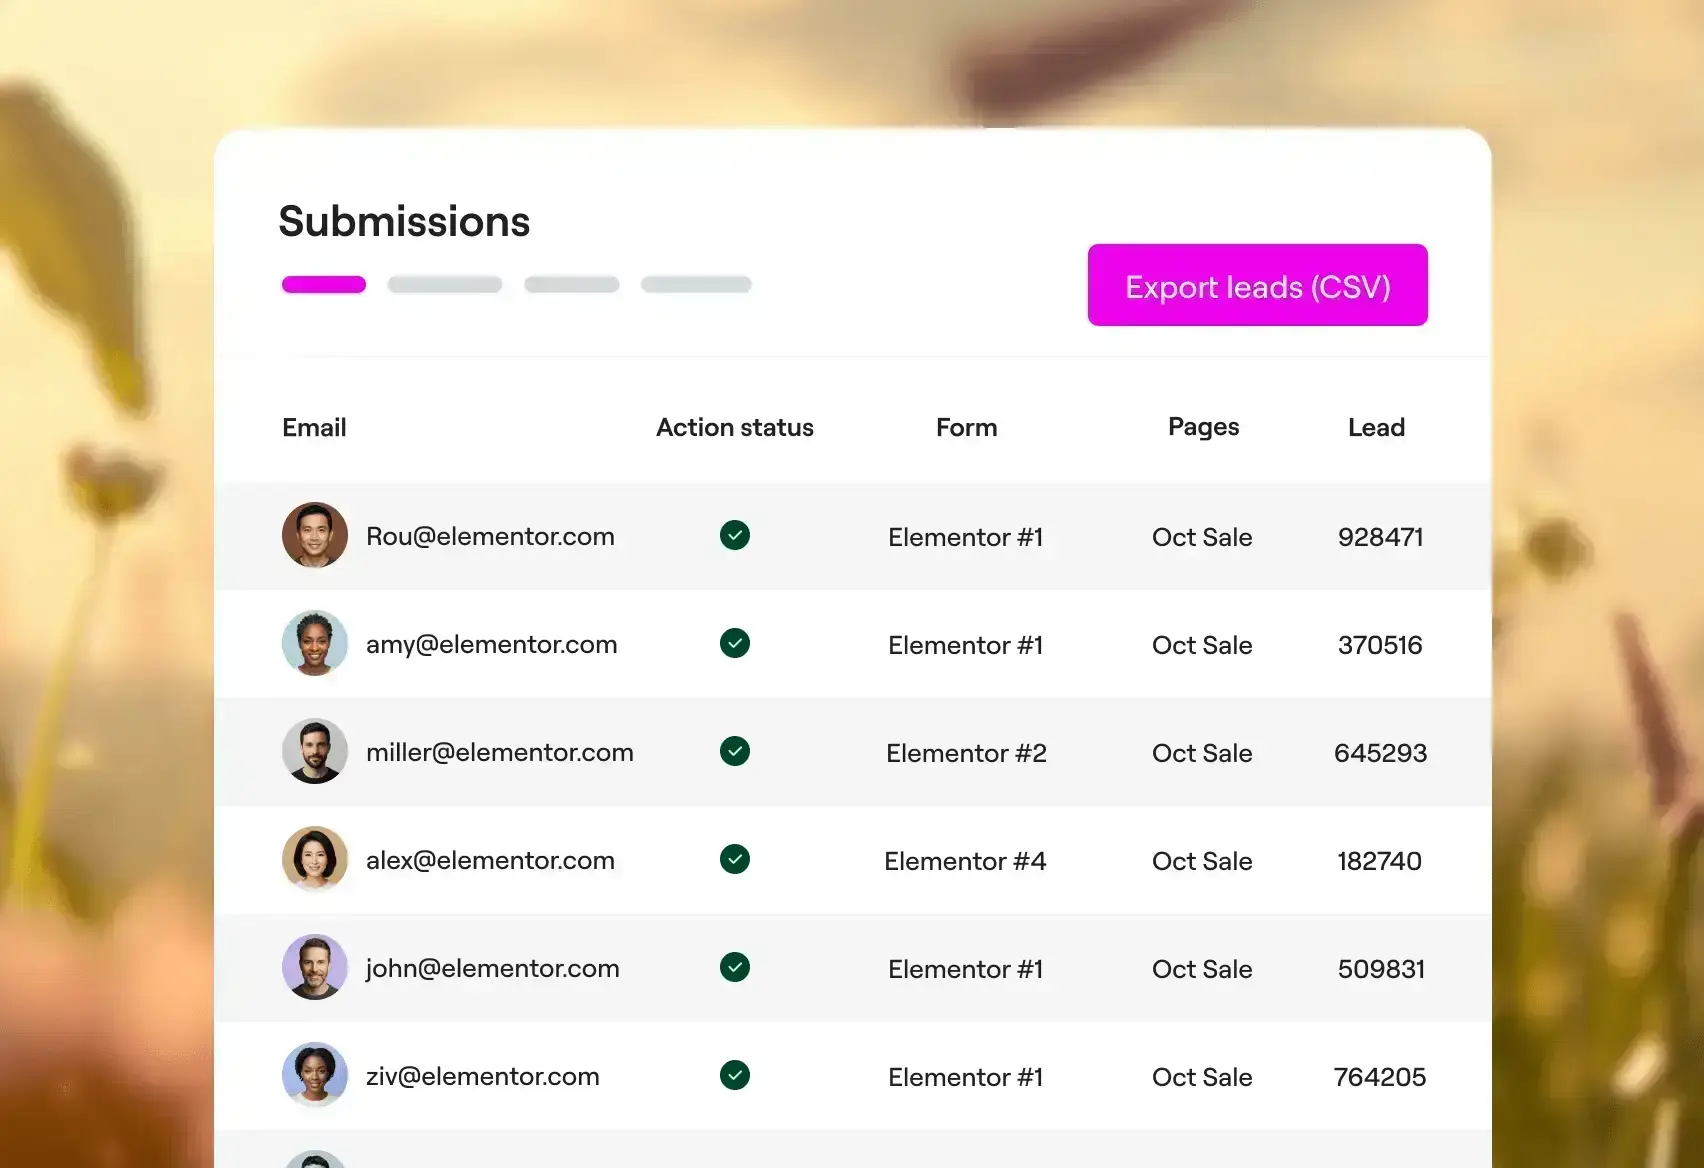Open the Elementor #2 form entry
The height and width of the screenshot is (1168, 1704).
(966, 753)
